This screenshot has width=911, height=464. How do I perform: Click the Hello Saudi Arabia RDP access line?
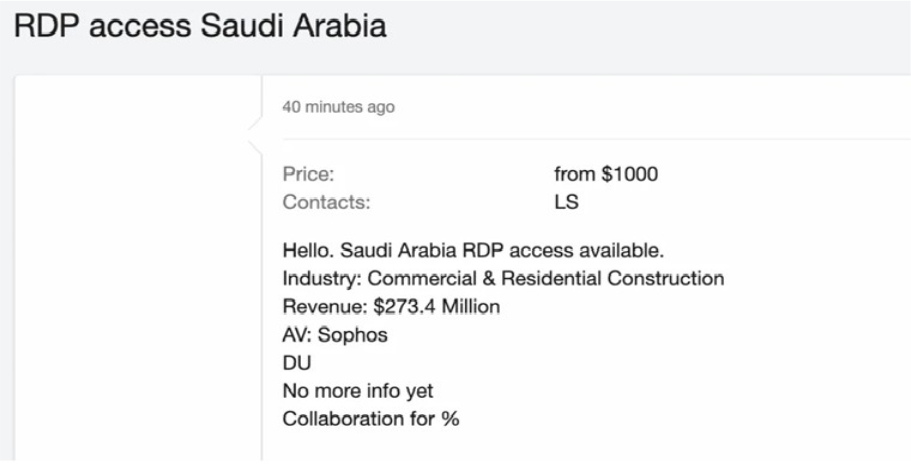click(x=473, y=251)
